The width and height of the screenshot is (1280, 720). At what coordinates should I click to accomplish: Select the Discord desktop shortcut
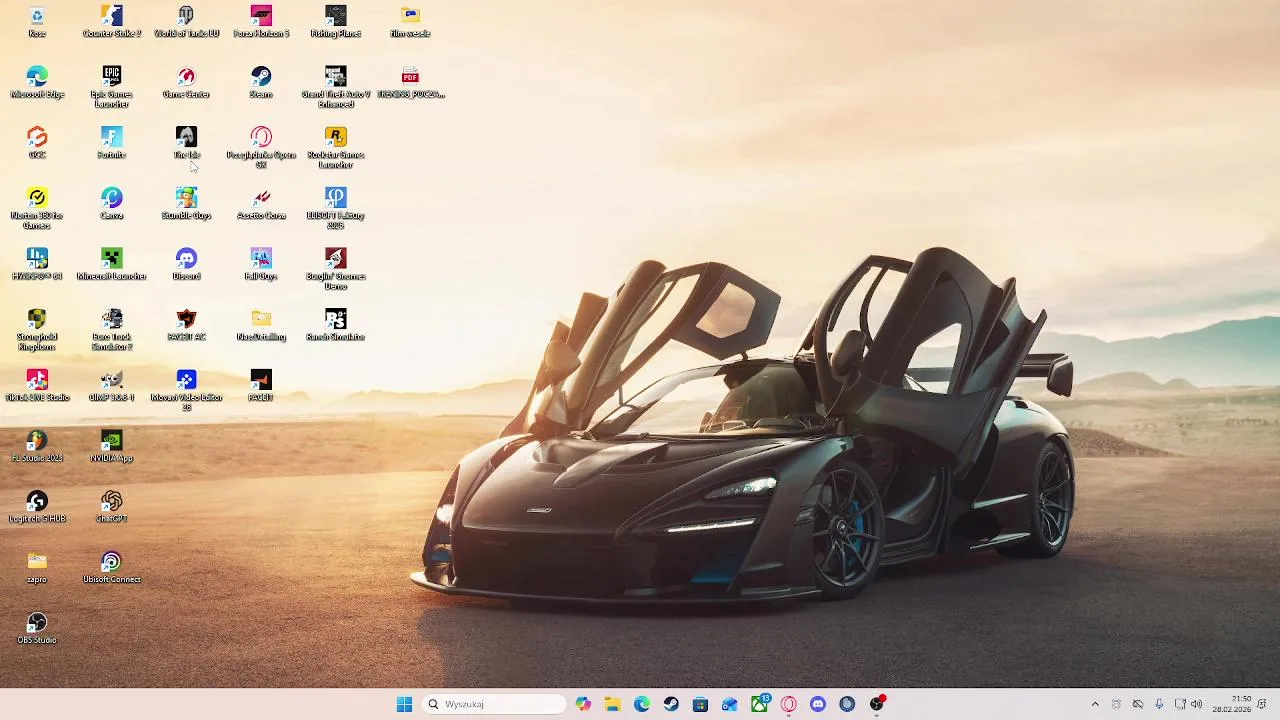pos(186,265)
